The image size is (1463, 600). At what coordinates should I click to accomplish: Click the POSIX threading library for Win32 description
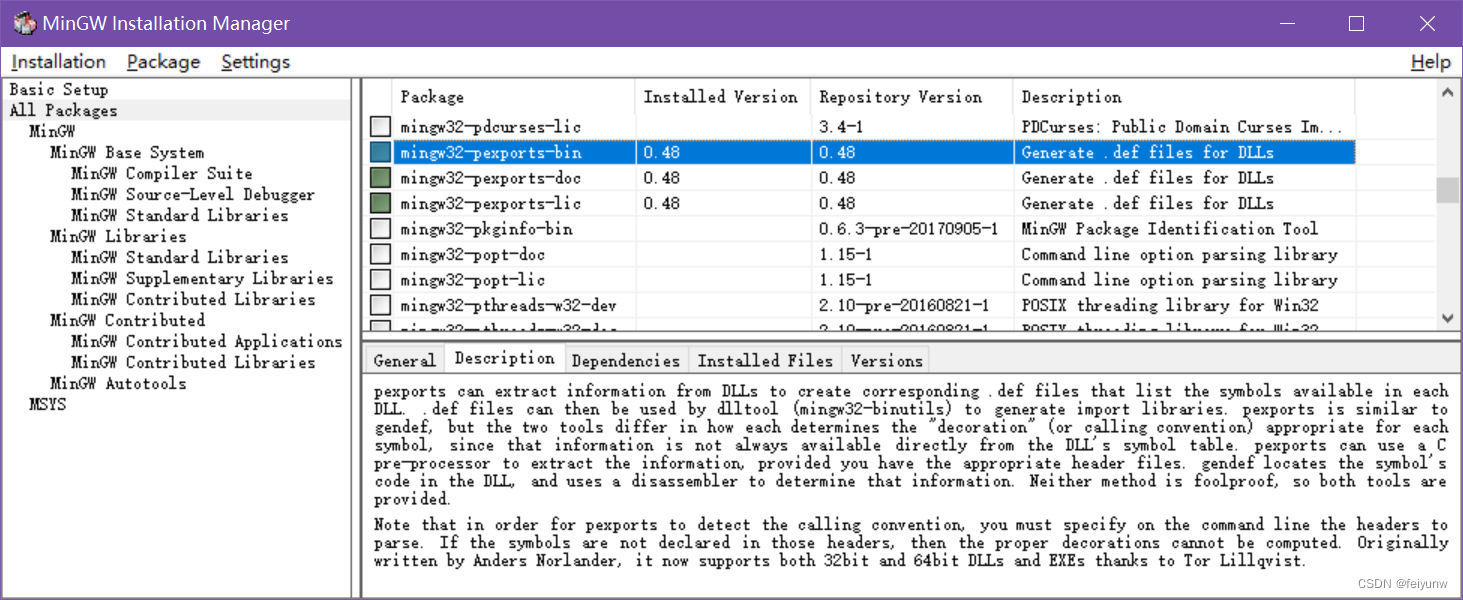click(x=1170, y=305)
